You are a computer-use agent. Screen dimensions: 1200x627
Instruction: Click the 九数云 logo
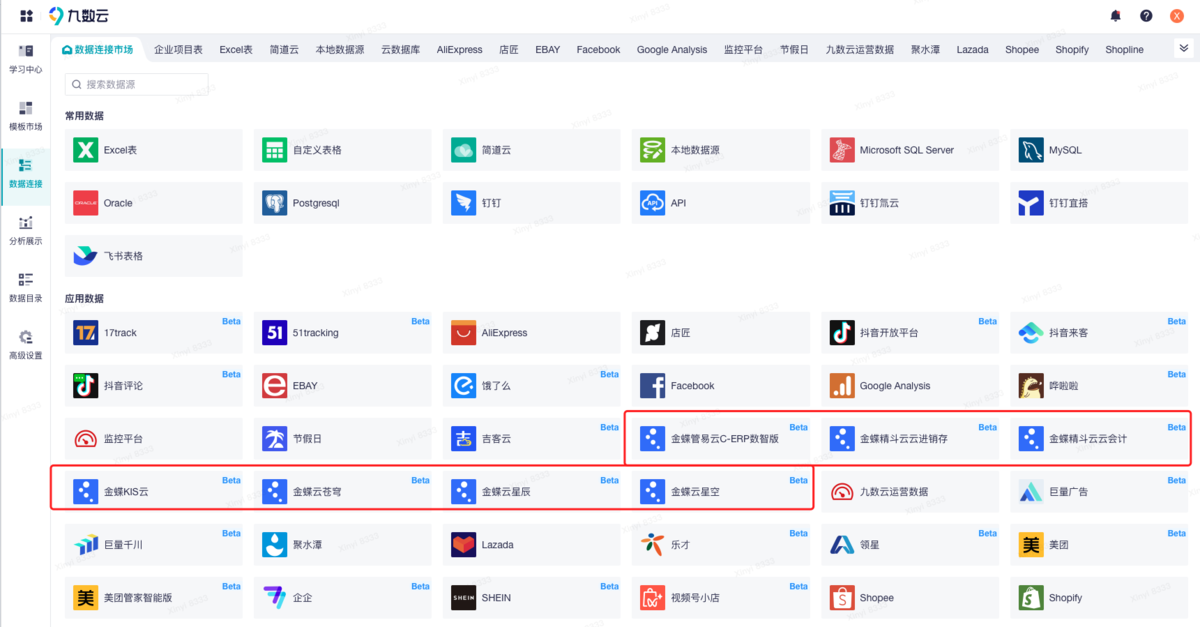click(79, 16)
